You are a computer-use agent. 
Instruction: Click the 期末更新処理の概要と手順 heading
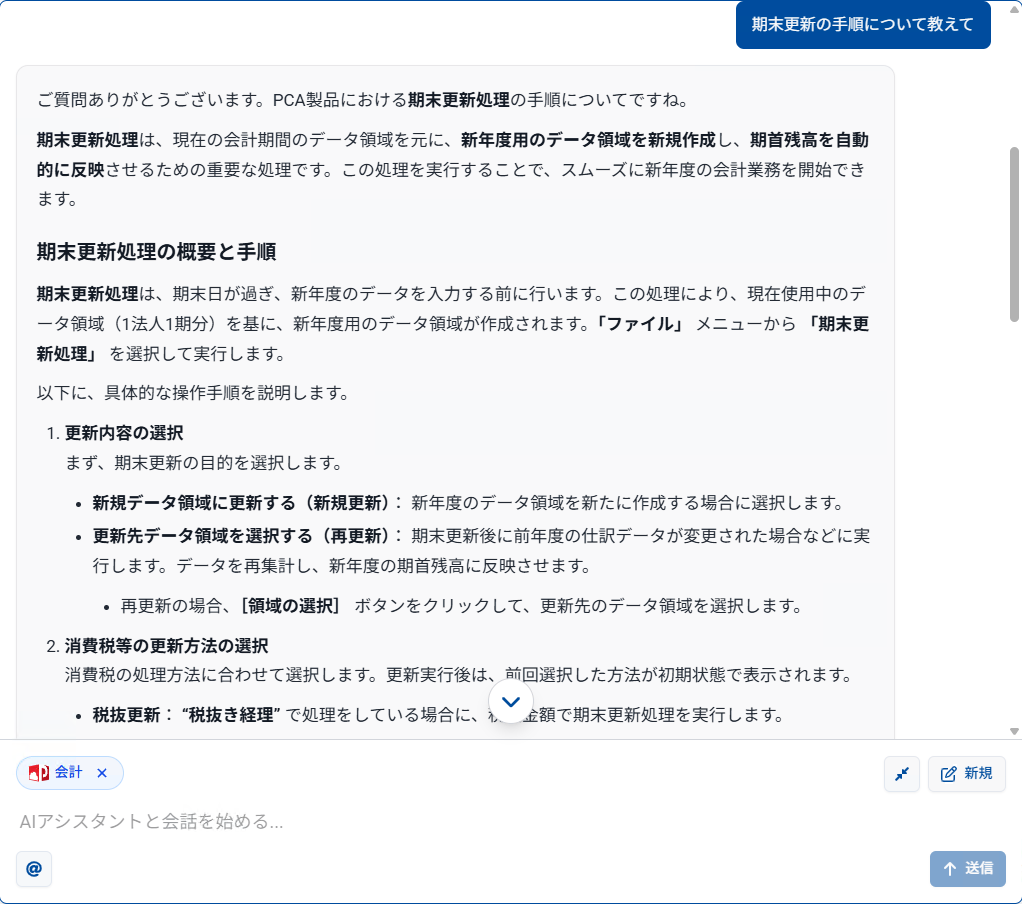pos(157,251)
